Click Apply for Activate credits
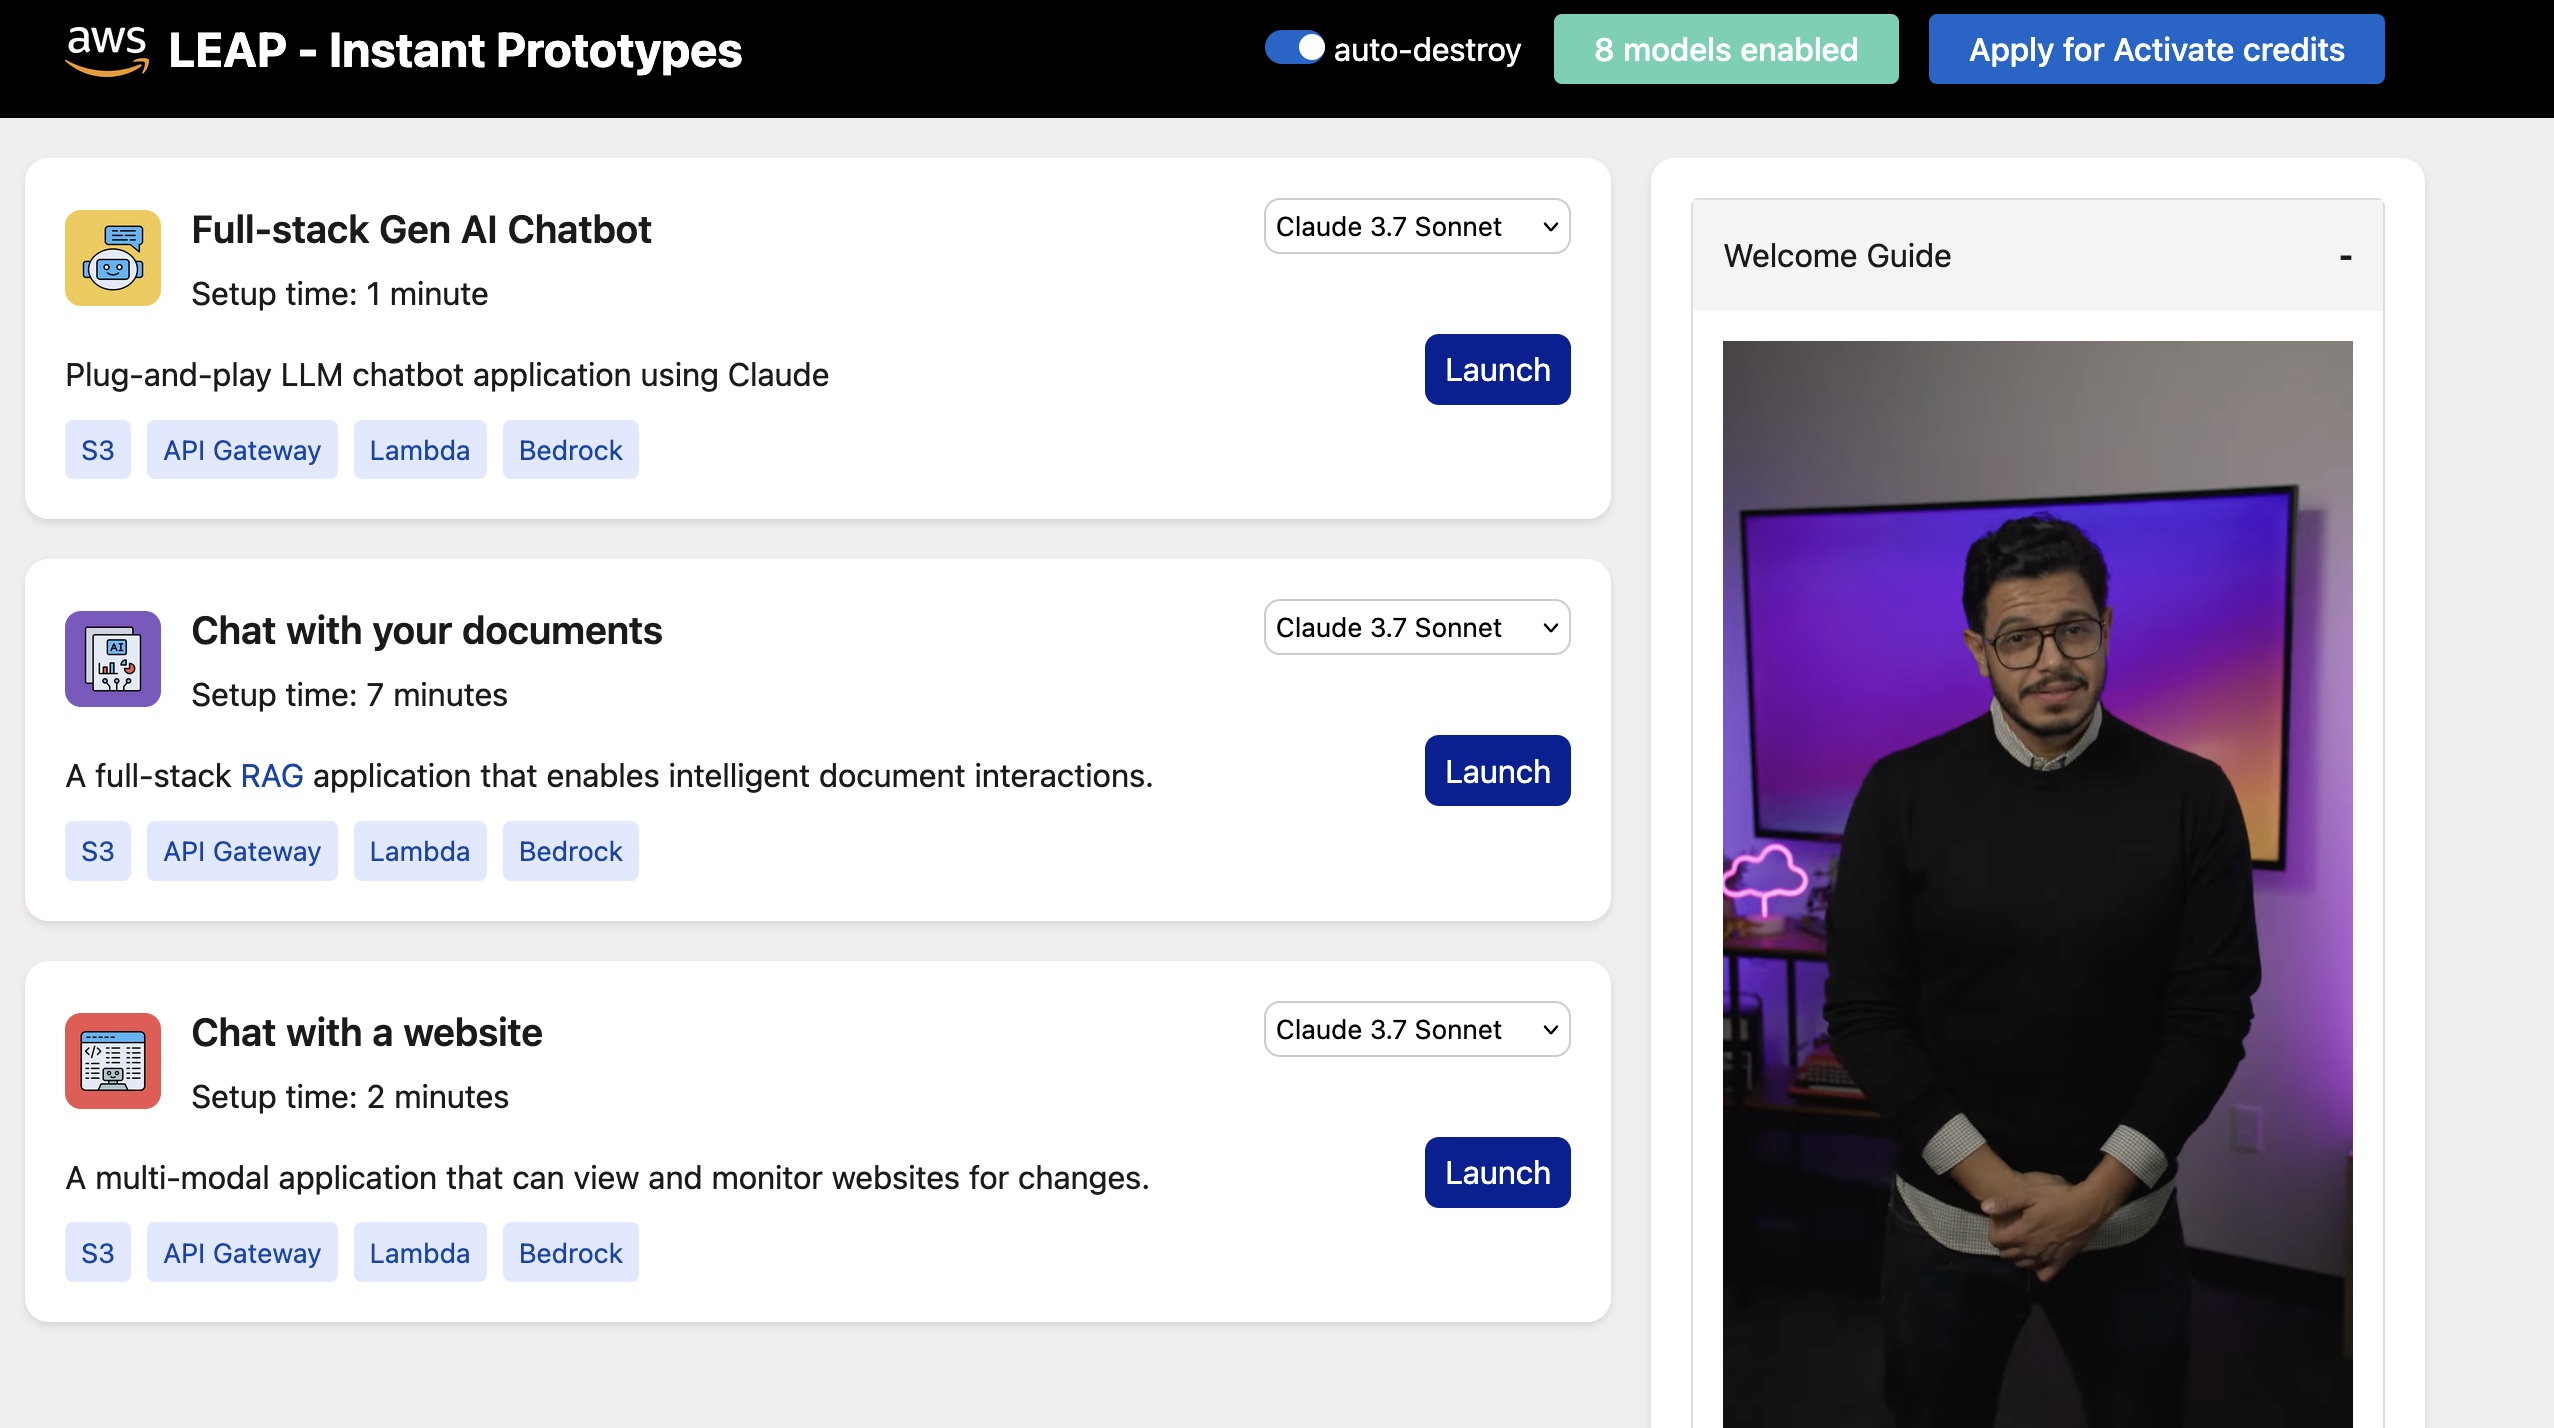Viewport: 2554px width, 1428px height. click(x=2154, y=49)
